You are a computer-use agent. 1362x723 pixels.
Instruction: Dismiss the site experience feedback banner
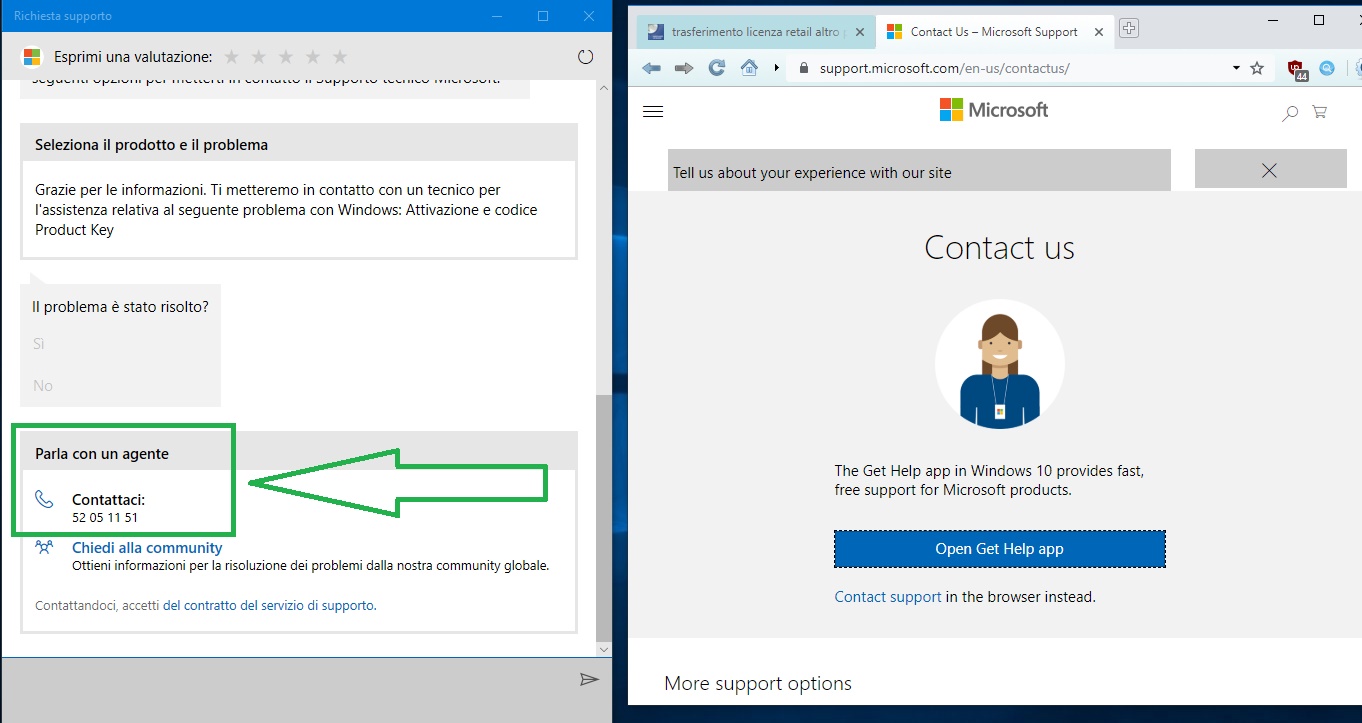pos(1270,170)
